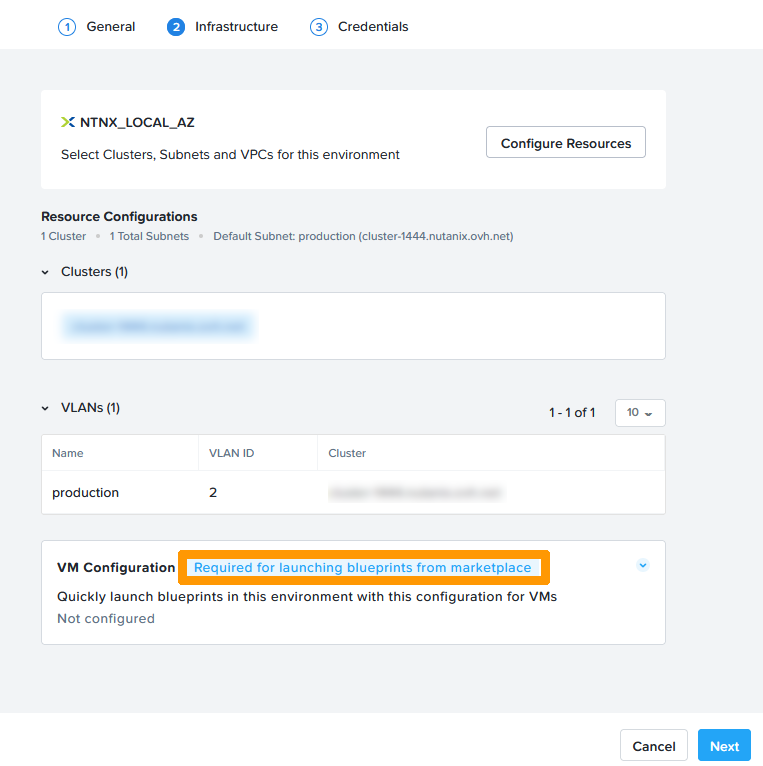763x766 pixels.
Task: Click the step 2 number circle
Action: (176, 27)
